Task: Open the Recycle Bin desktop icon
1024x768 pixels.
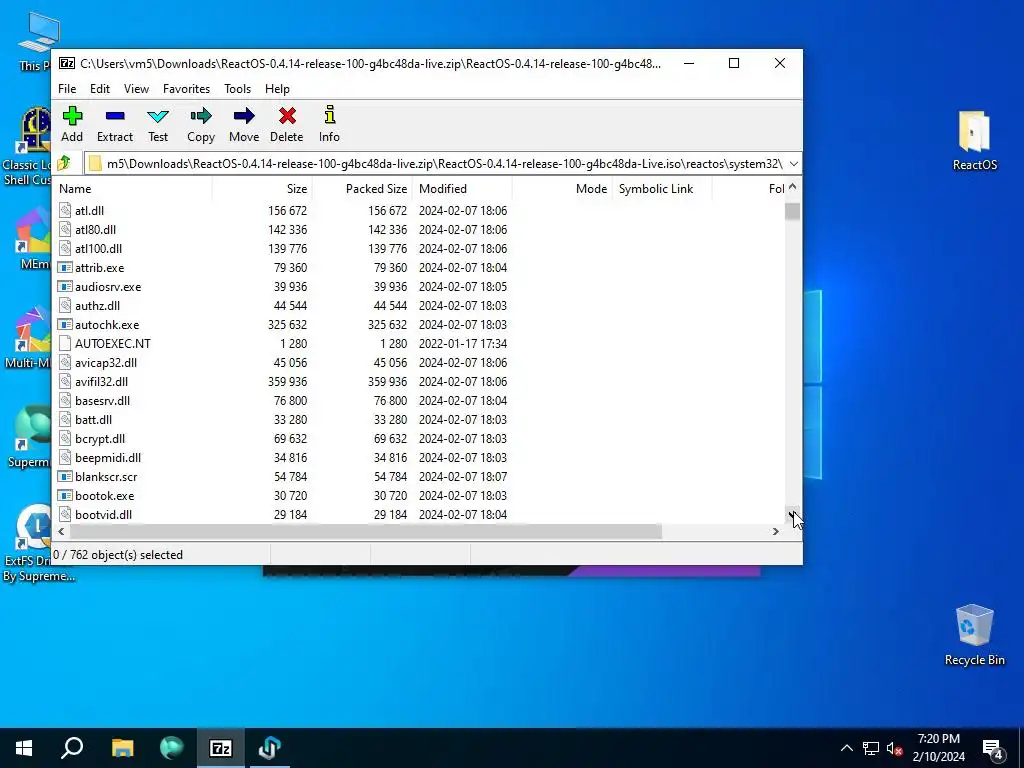Action: click(974, 634)
